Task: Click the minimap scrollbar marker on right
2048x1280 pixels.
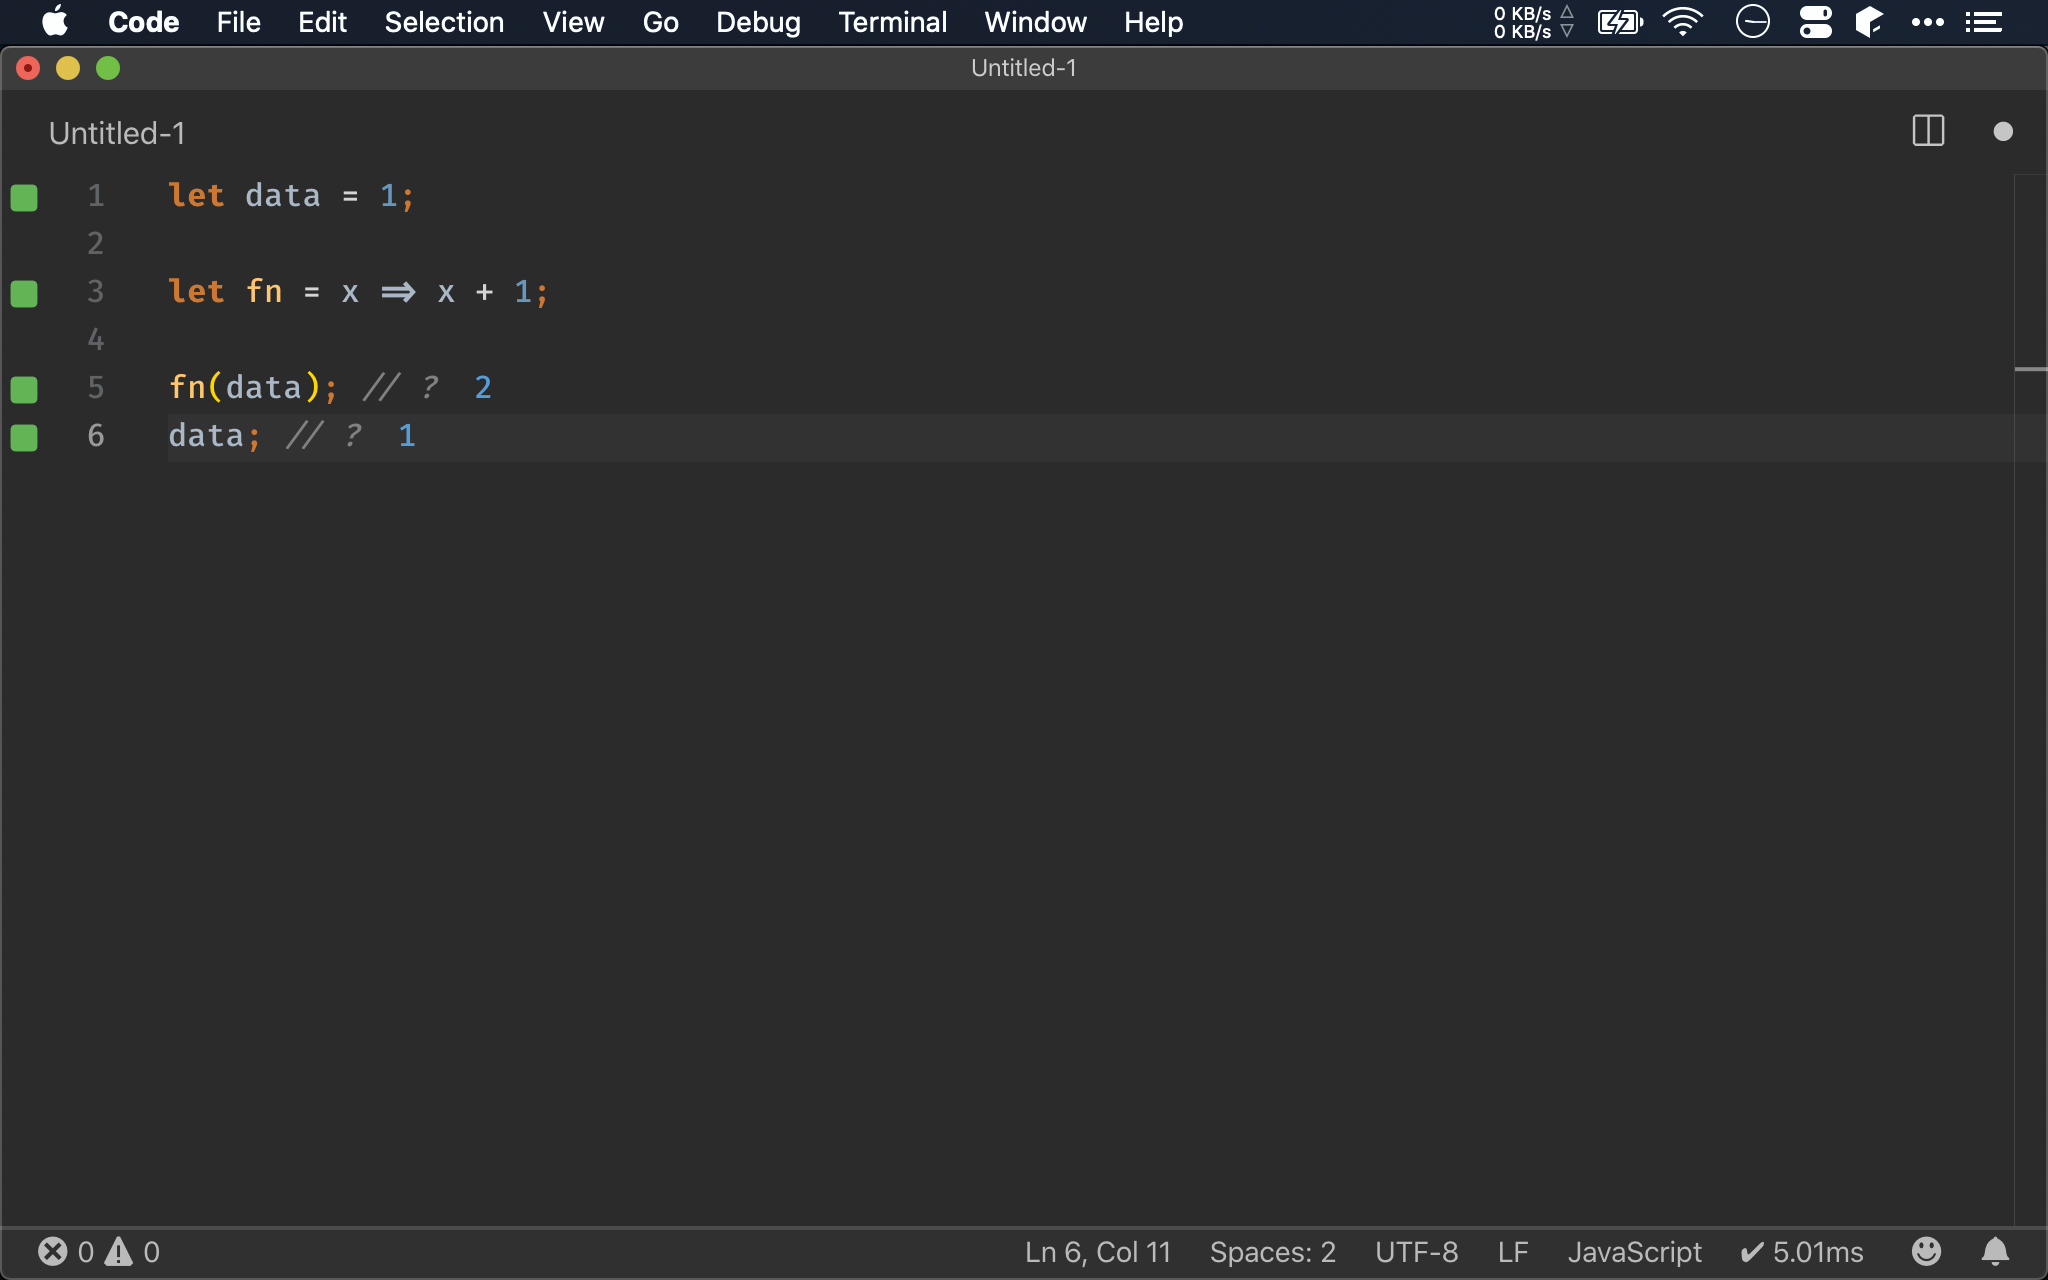Action: point(2030,369)
